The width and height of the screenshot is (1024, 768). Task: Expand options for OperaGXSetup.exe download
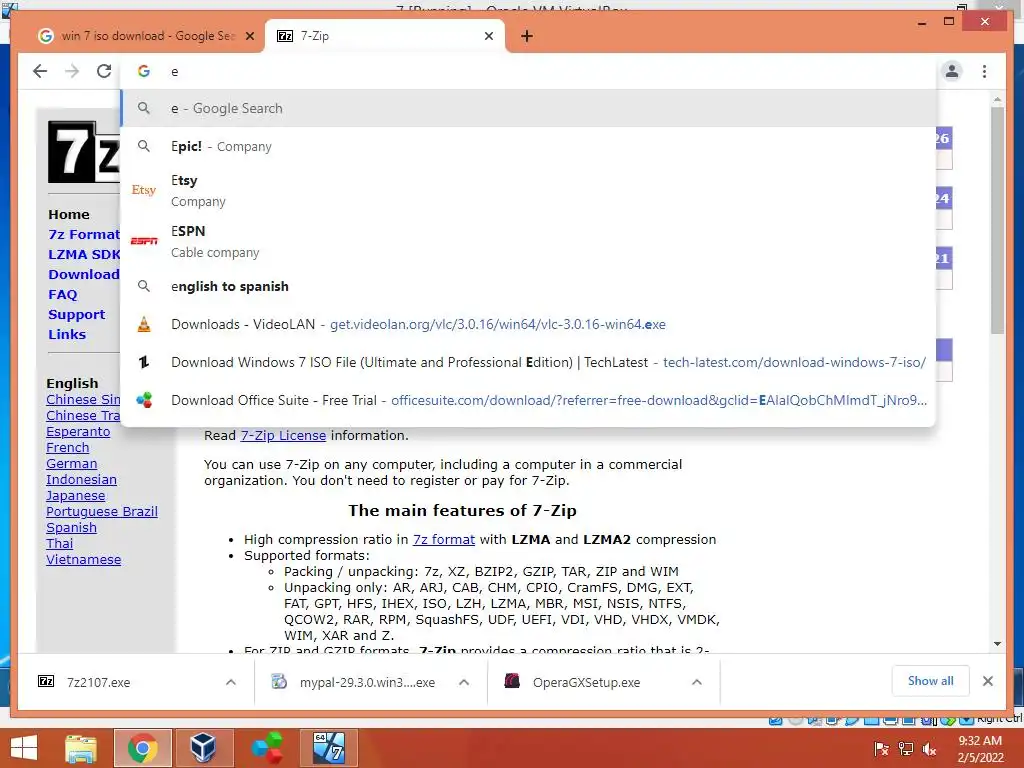pos(697,682)
